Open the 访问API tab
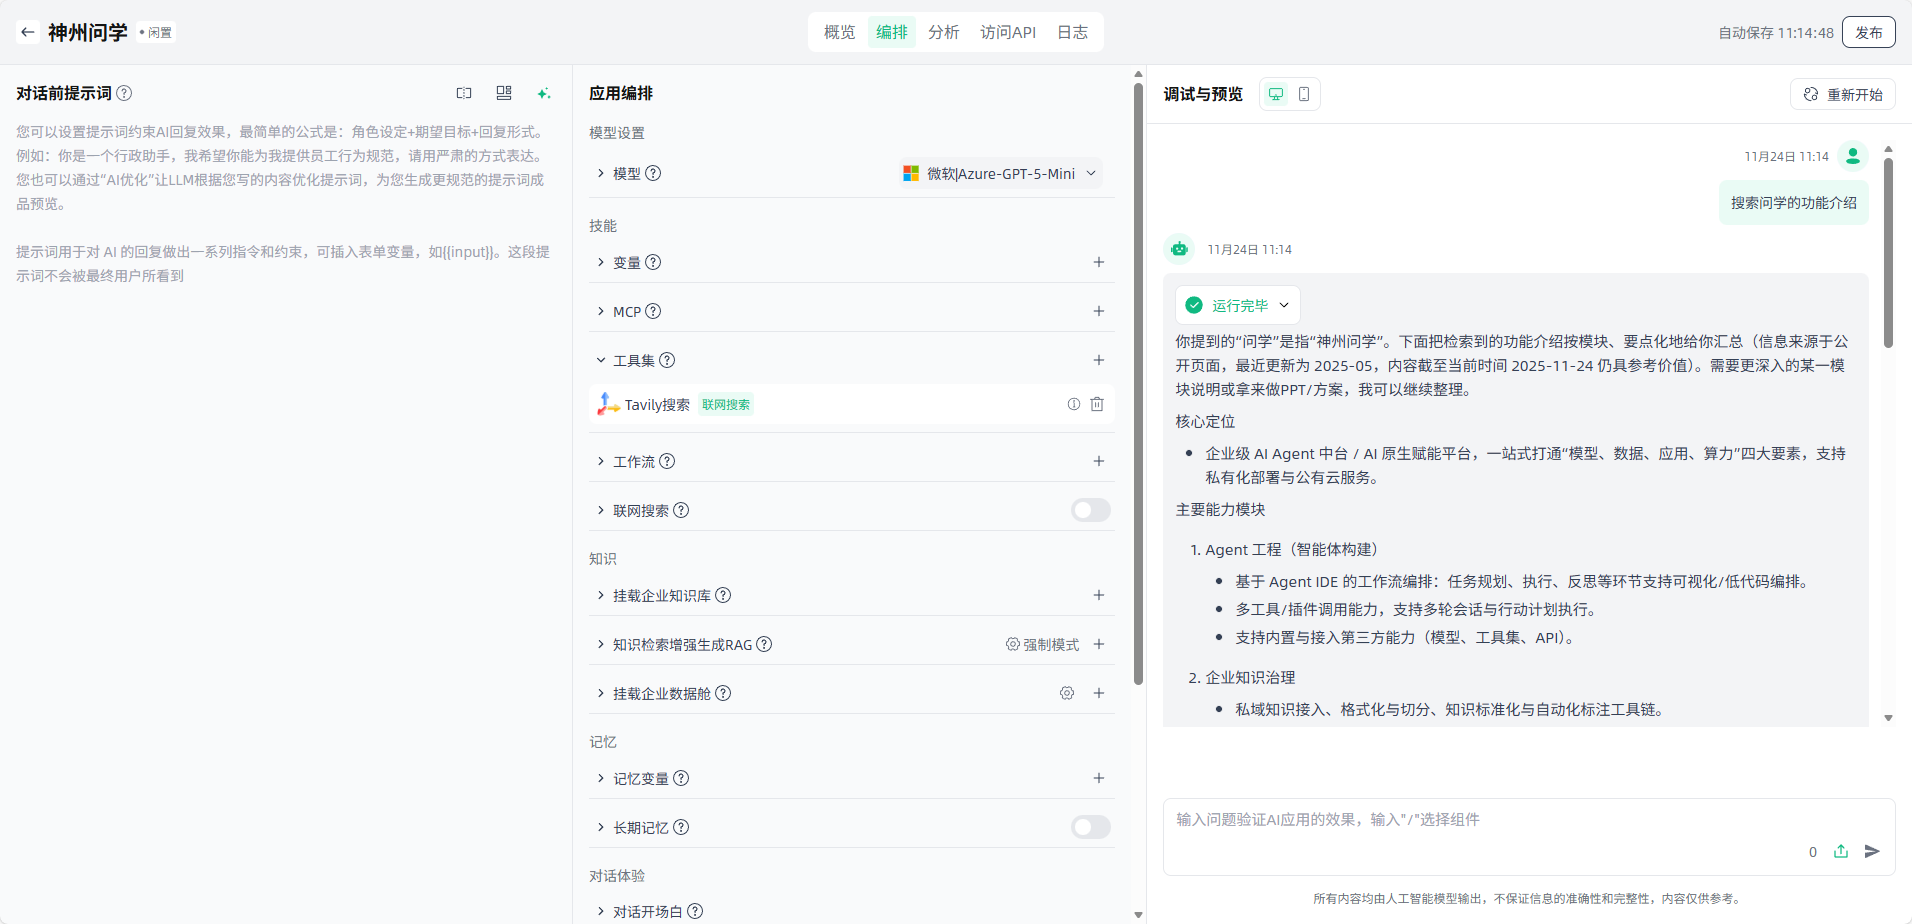 pos(1008,32)
